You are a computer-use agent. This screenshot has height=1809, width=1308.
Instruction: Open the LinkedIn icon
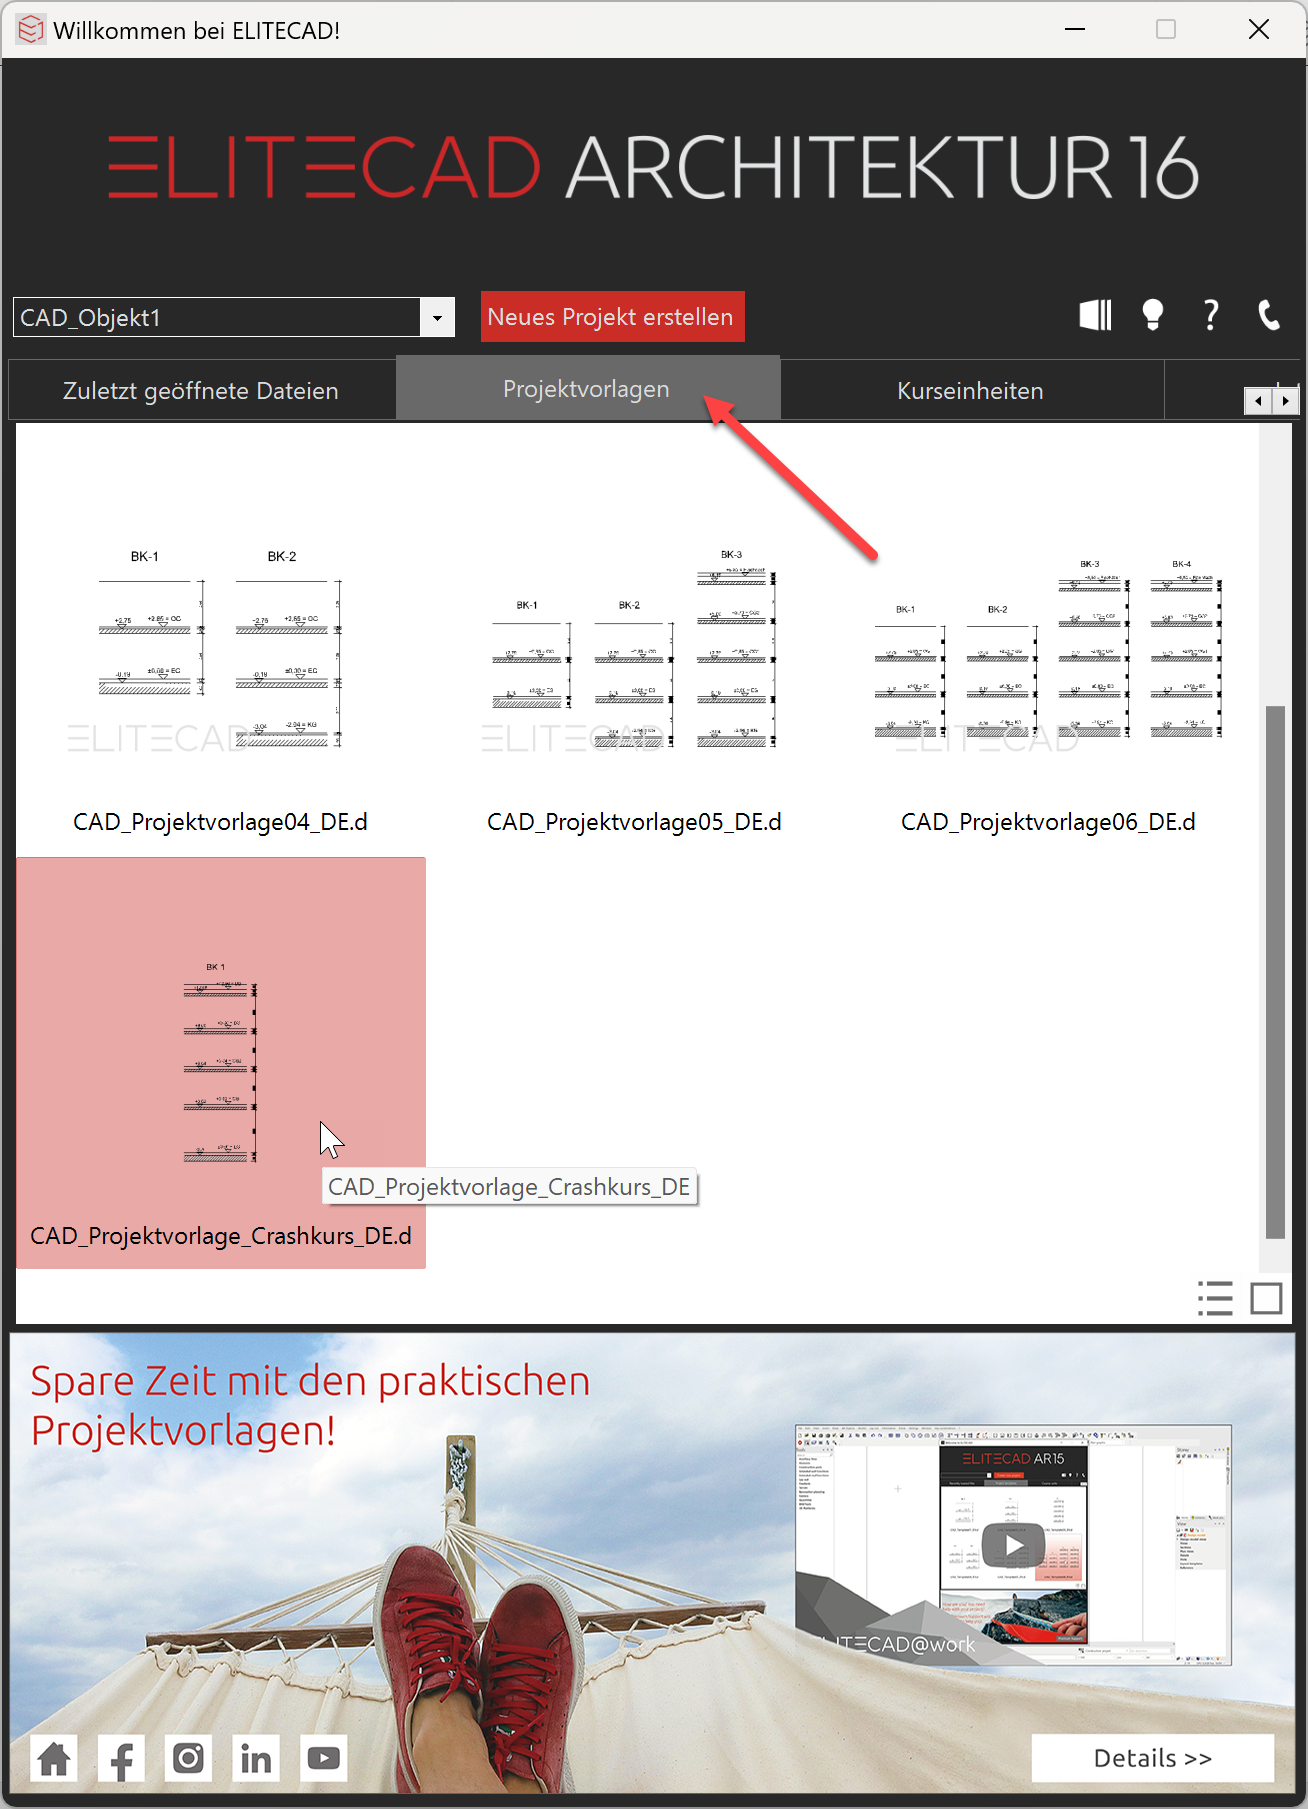[256, 1758]
